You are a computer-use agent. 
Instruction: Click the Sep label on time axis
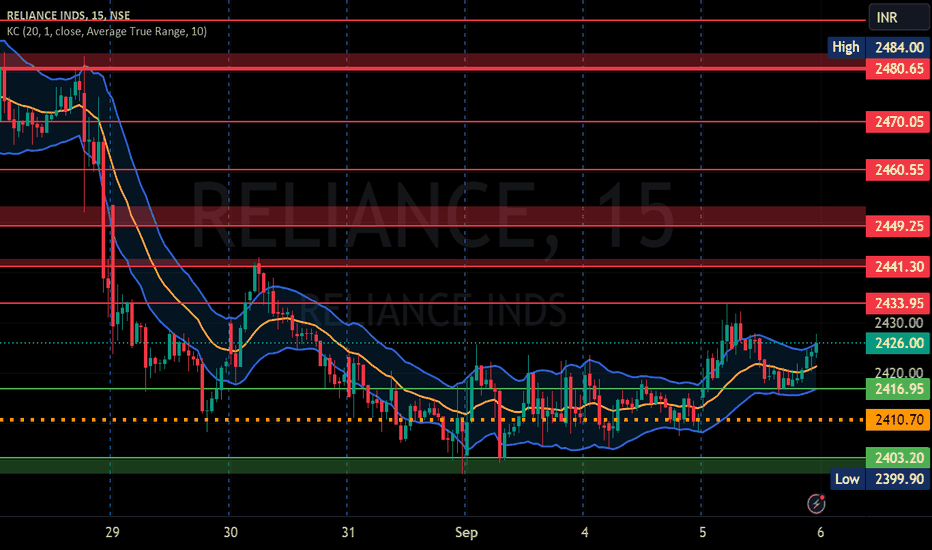click(466, 532)
